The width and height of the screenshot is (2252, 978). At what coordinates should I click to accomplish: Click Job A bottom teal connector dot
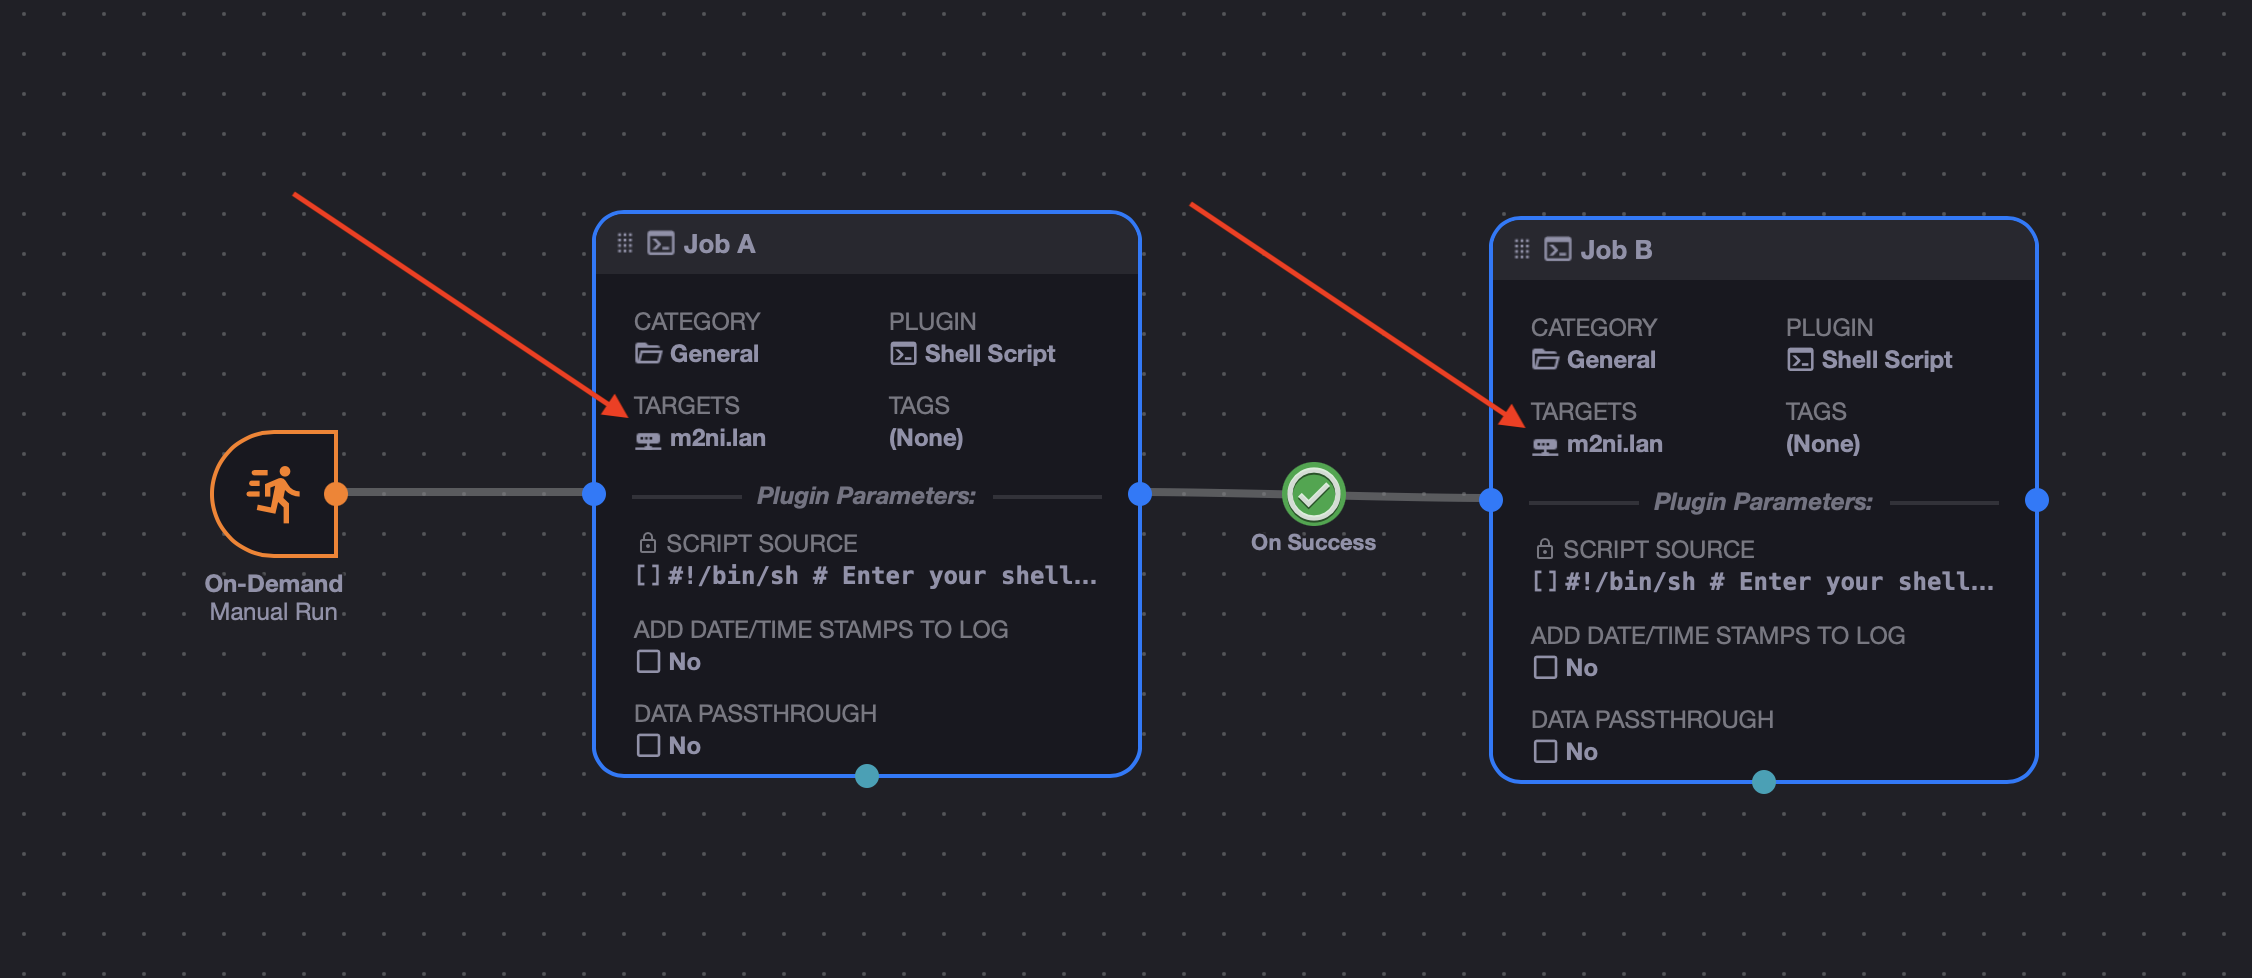tap(867, 776)
